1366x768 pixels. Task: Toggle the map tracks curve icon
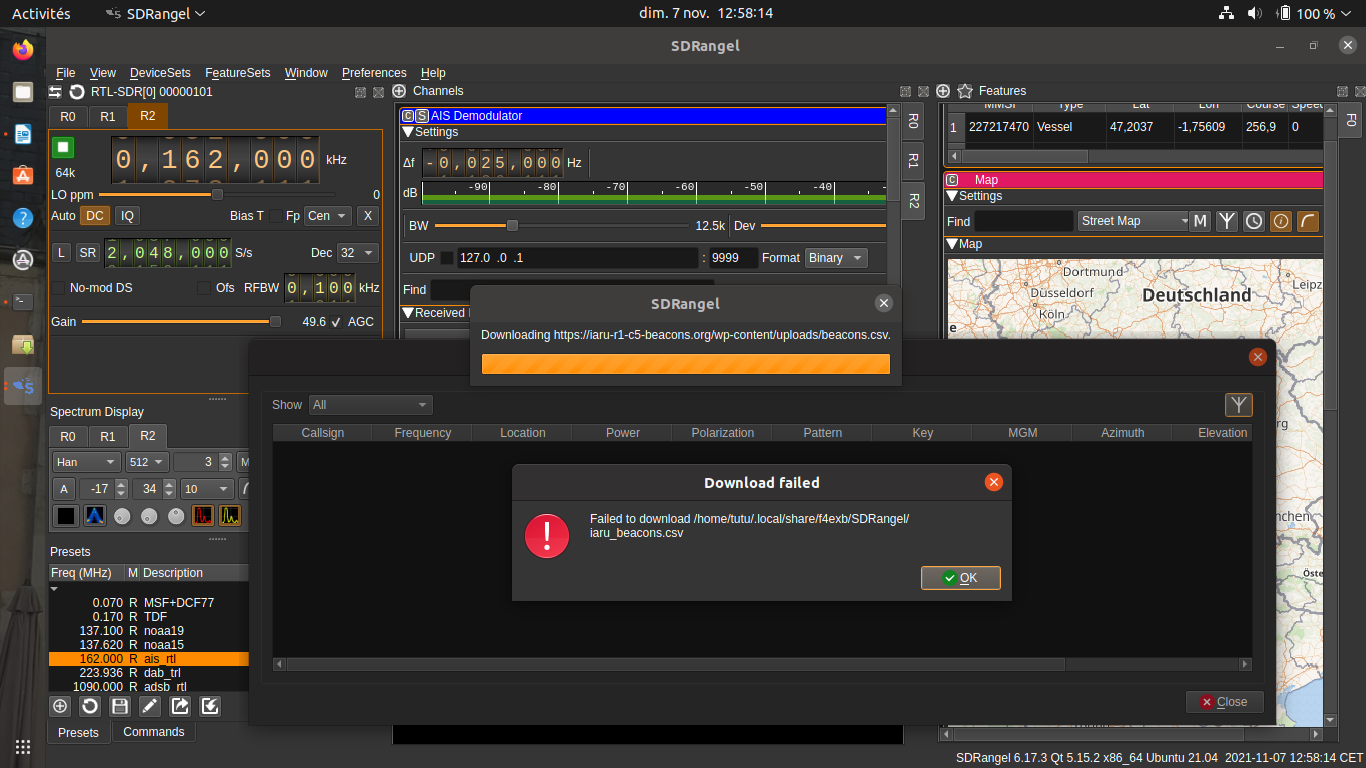point(1307,221)
